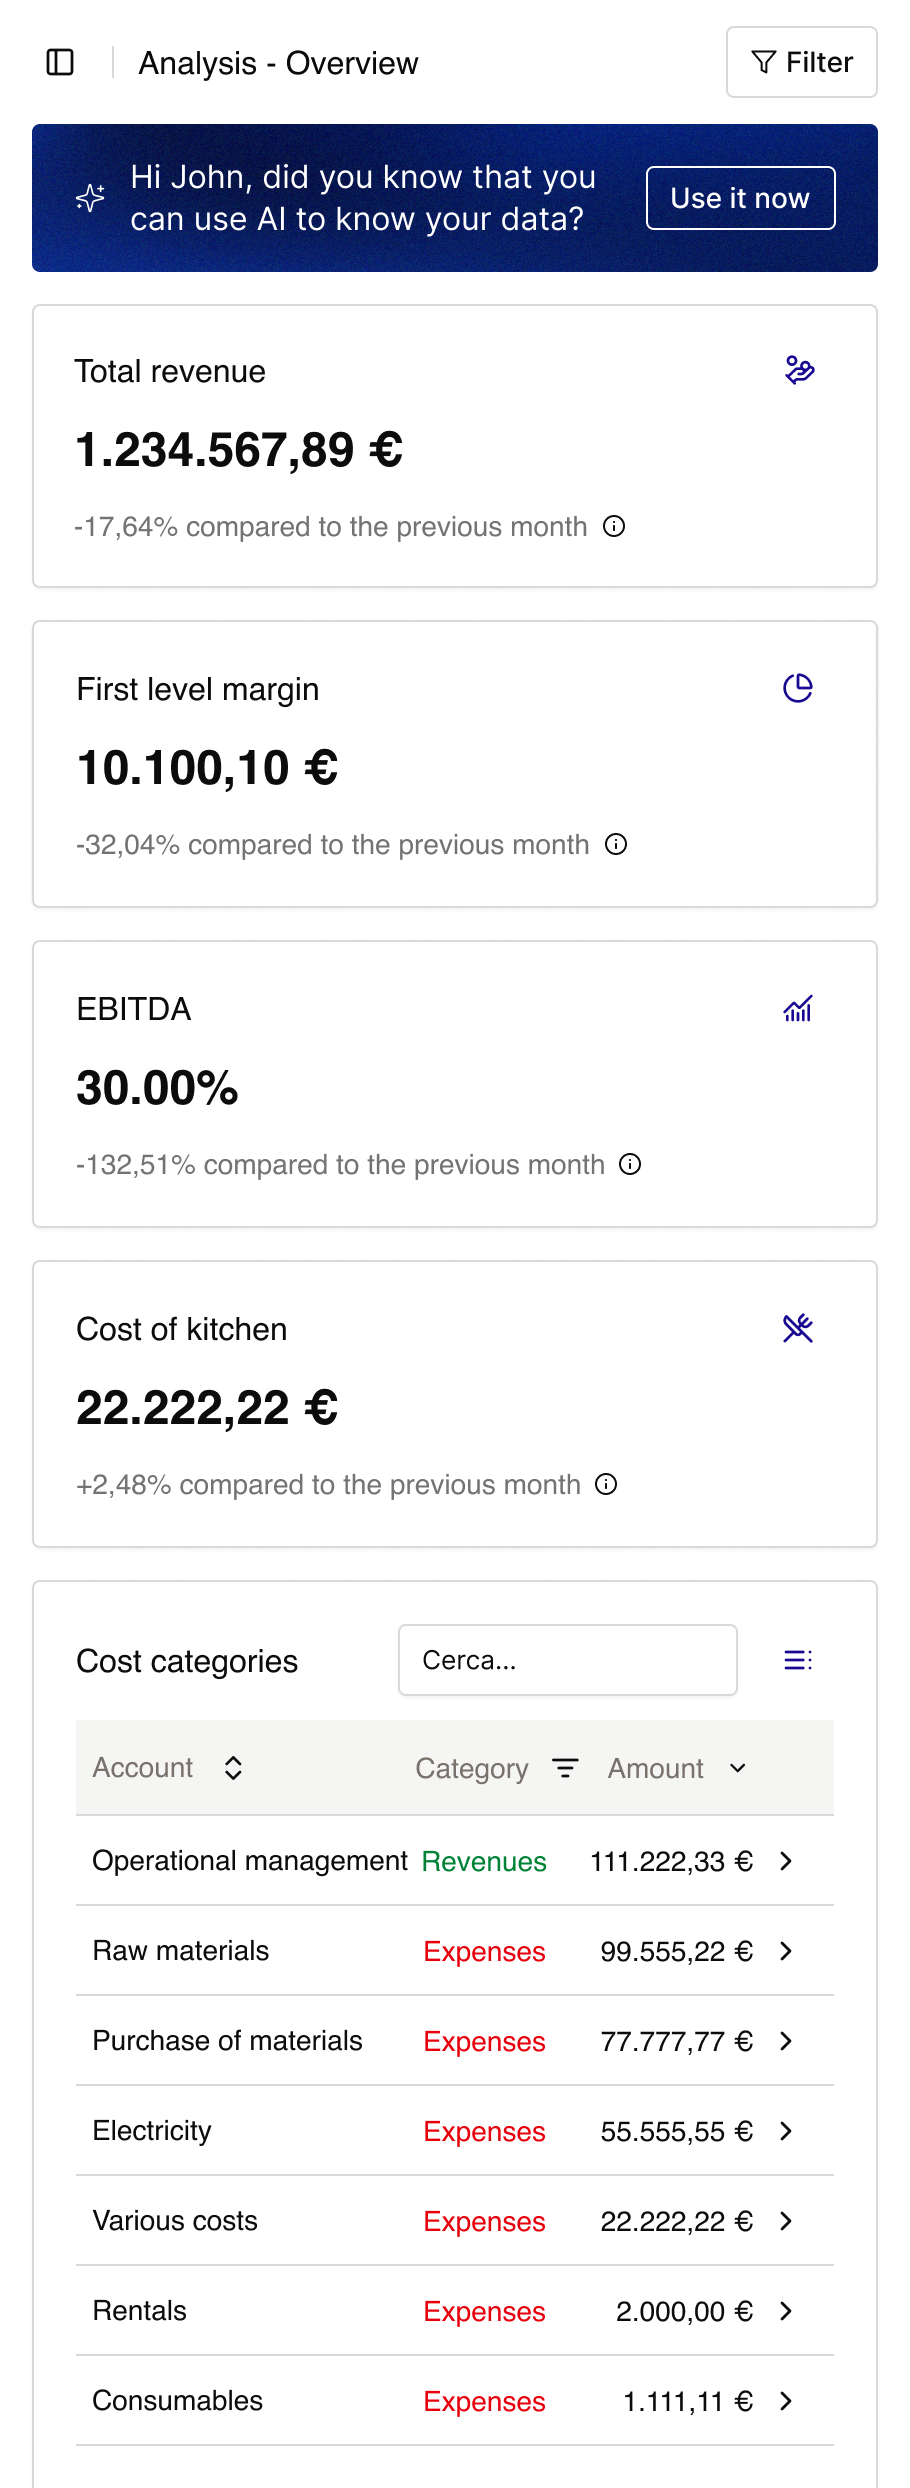Click the Account column header label

click(x=143, y=1768)
